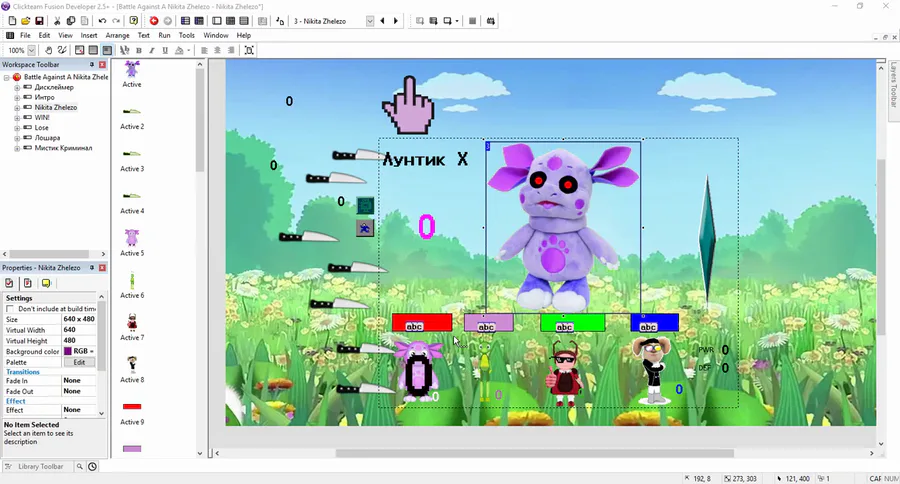
Task: Save the application with the floppy disk icon
Action: (x=39, y=21)
